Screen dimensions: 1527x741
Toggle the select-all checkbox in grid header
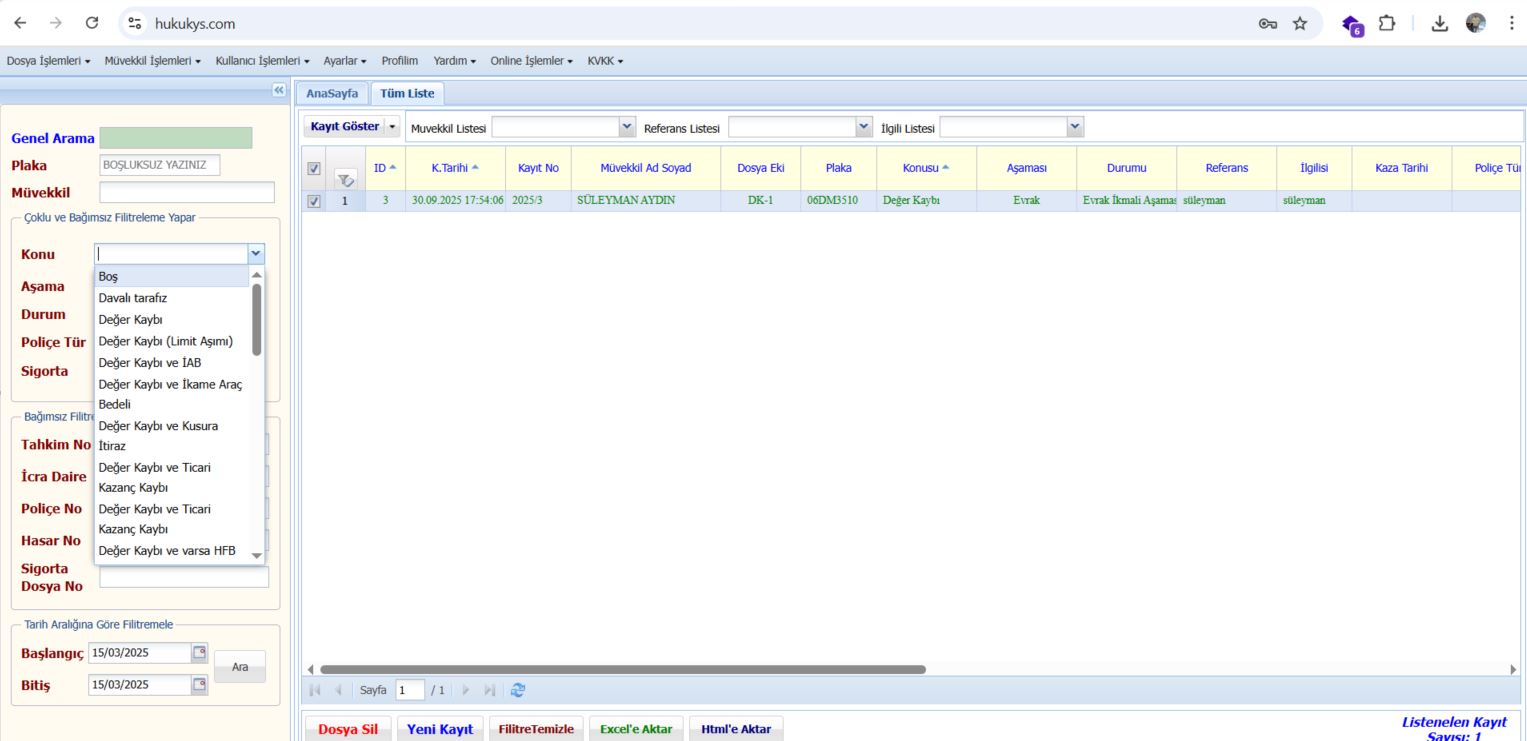(314, 169)
